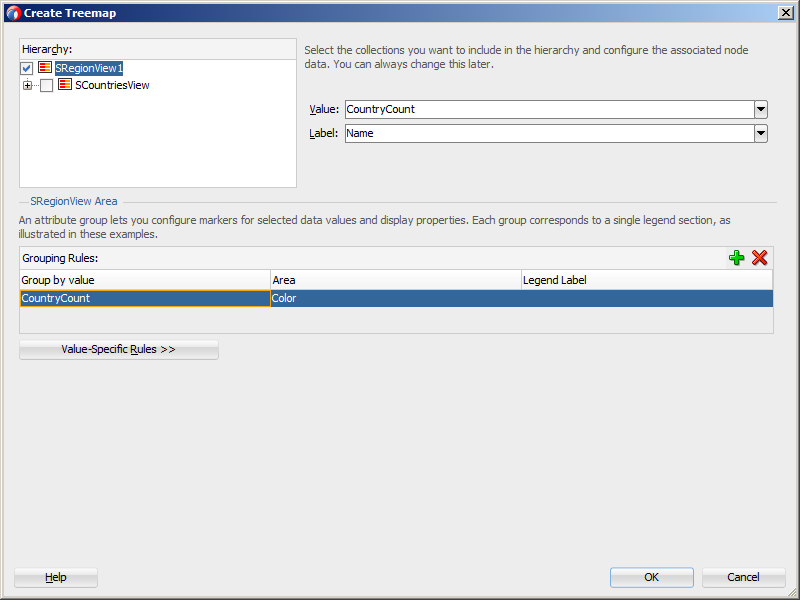The width and height of the screenshot is (800, 600).
Task: Open the Value dropdown arrow
Action: coord(761,109)
